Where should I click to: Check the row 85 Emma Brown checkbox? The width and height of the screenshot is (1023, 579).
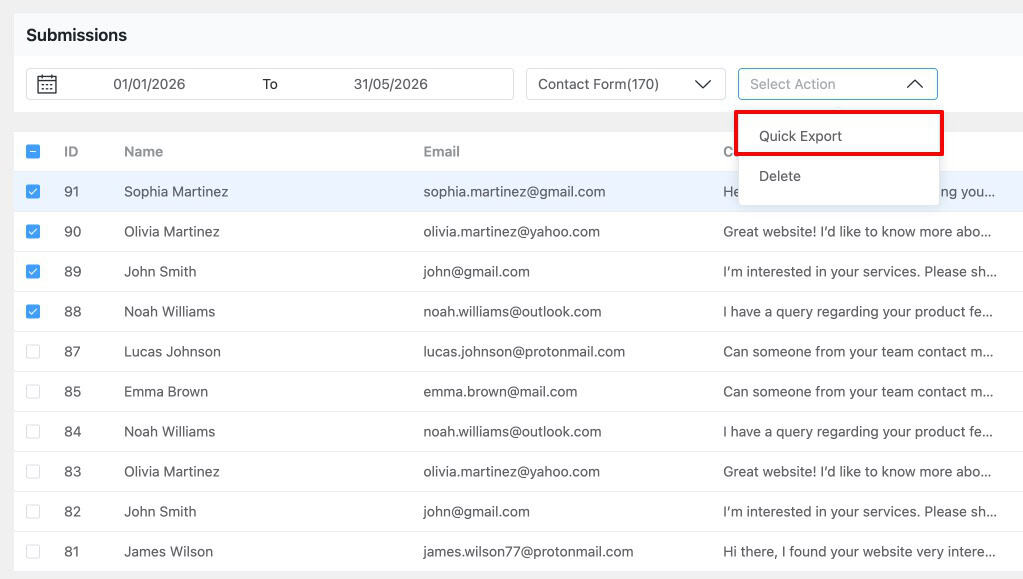(x=33, y=392)
